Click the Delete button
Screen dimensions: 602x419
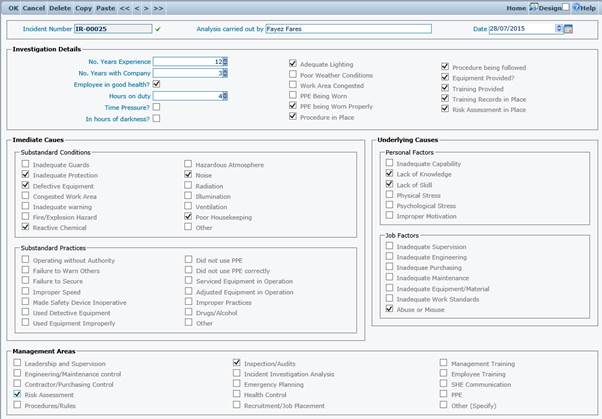point(60,8)
